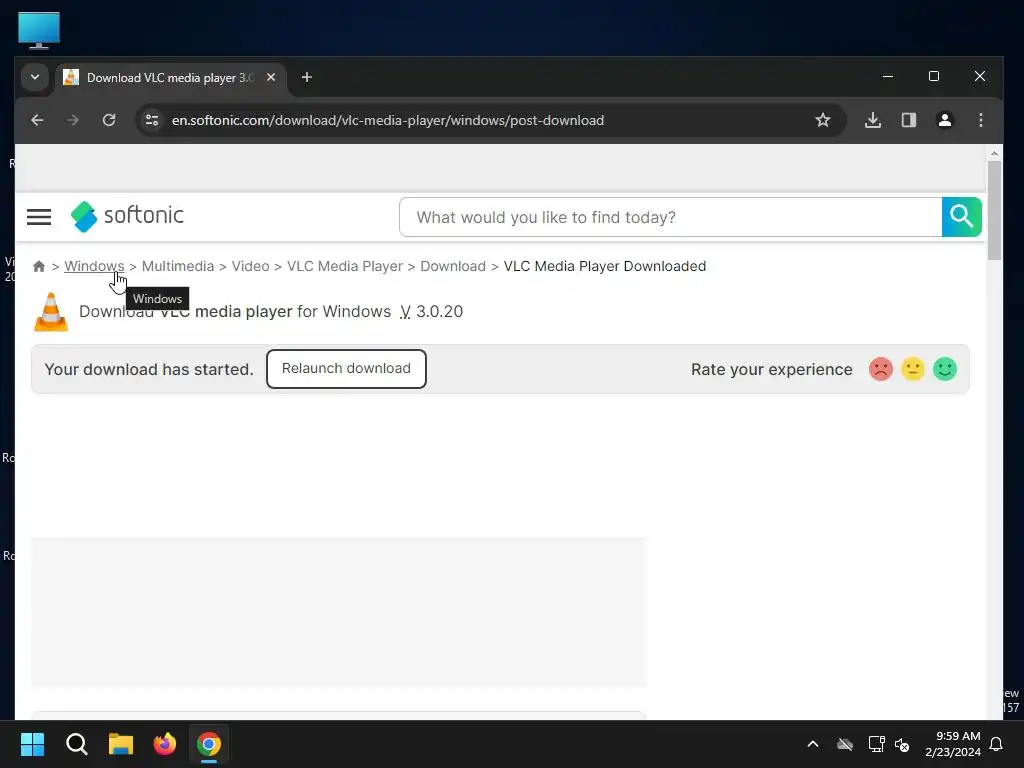
Task: Rate experience with yellow neutral face
Action: pos(912,369)
